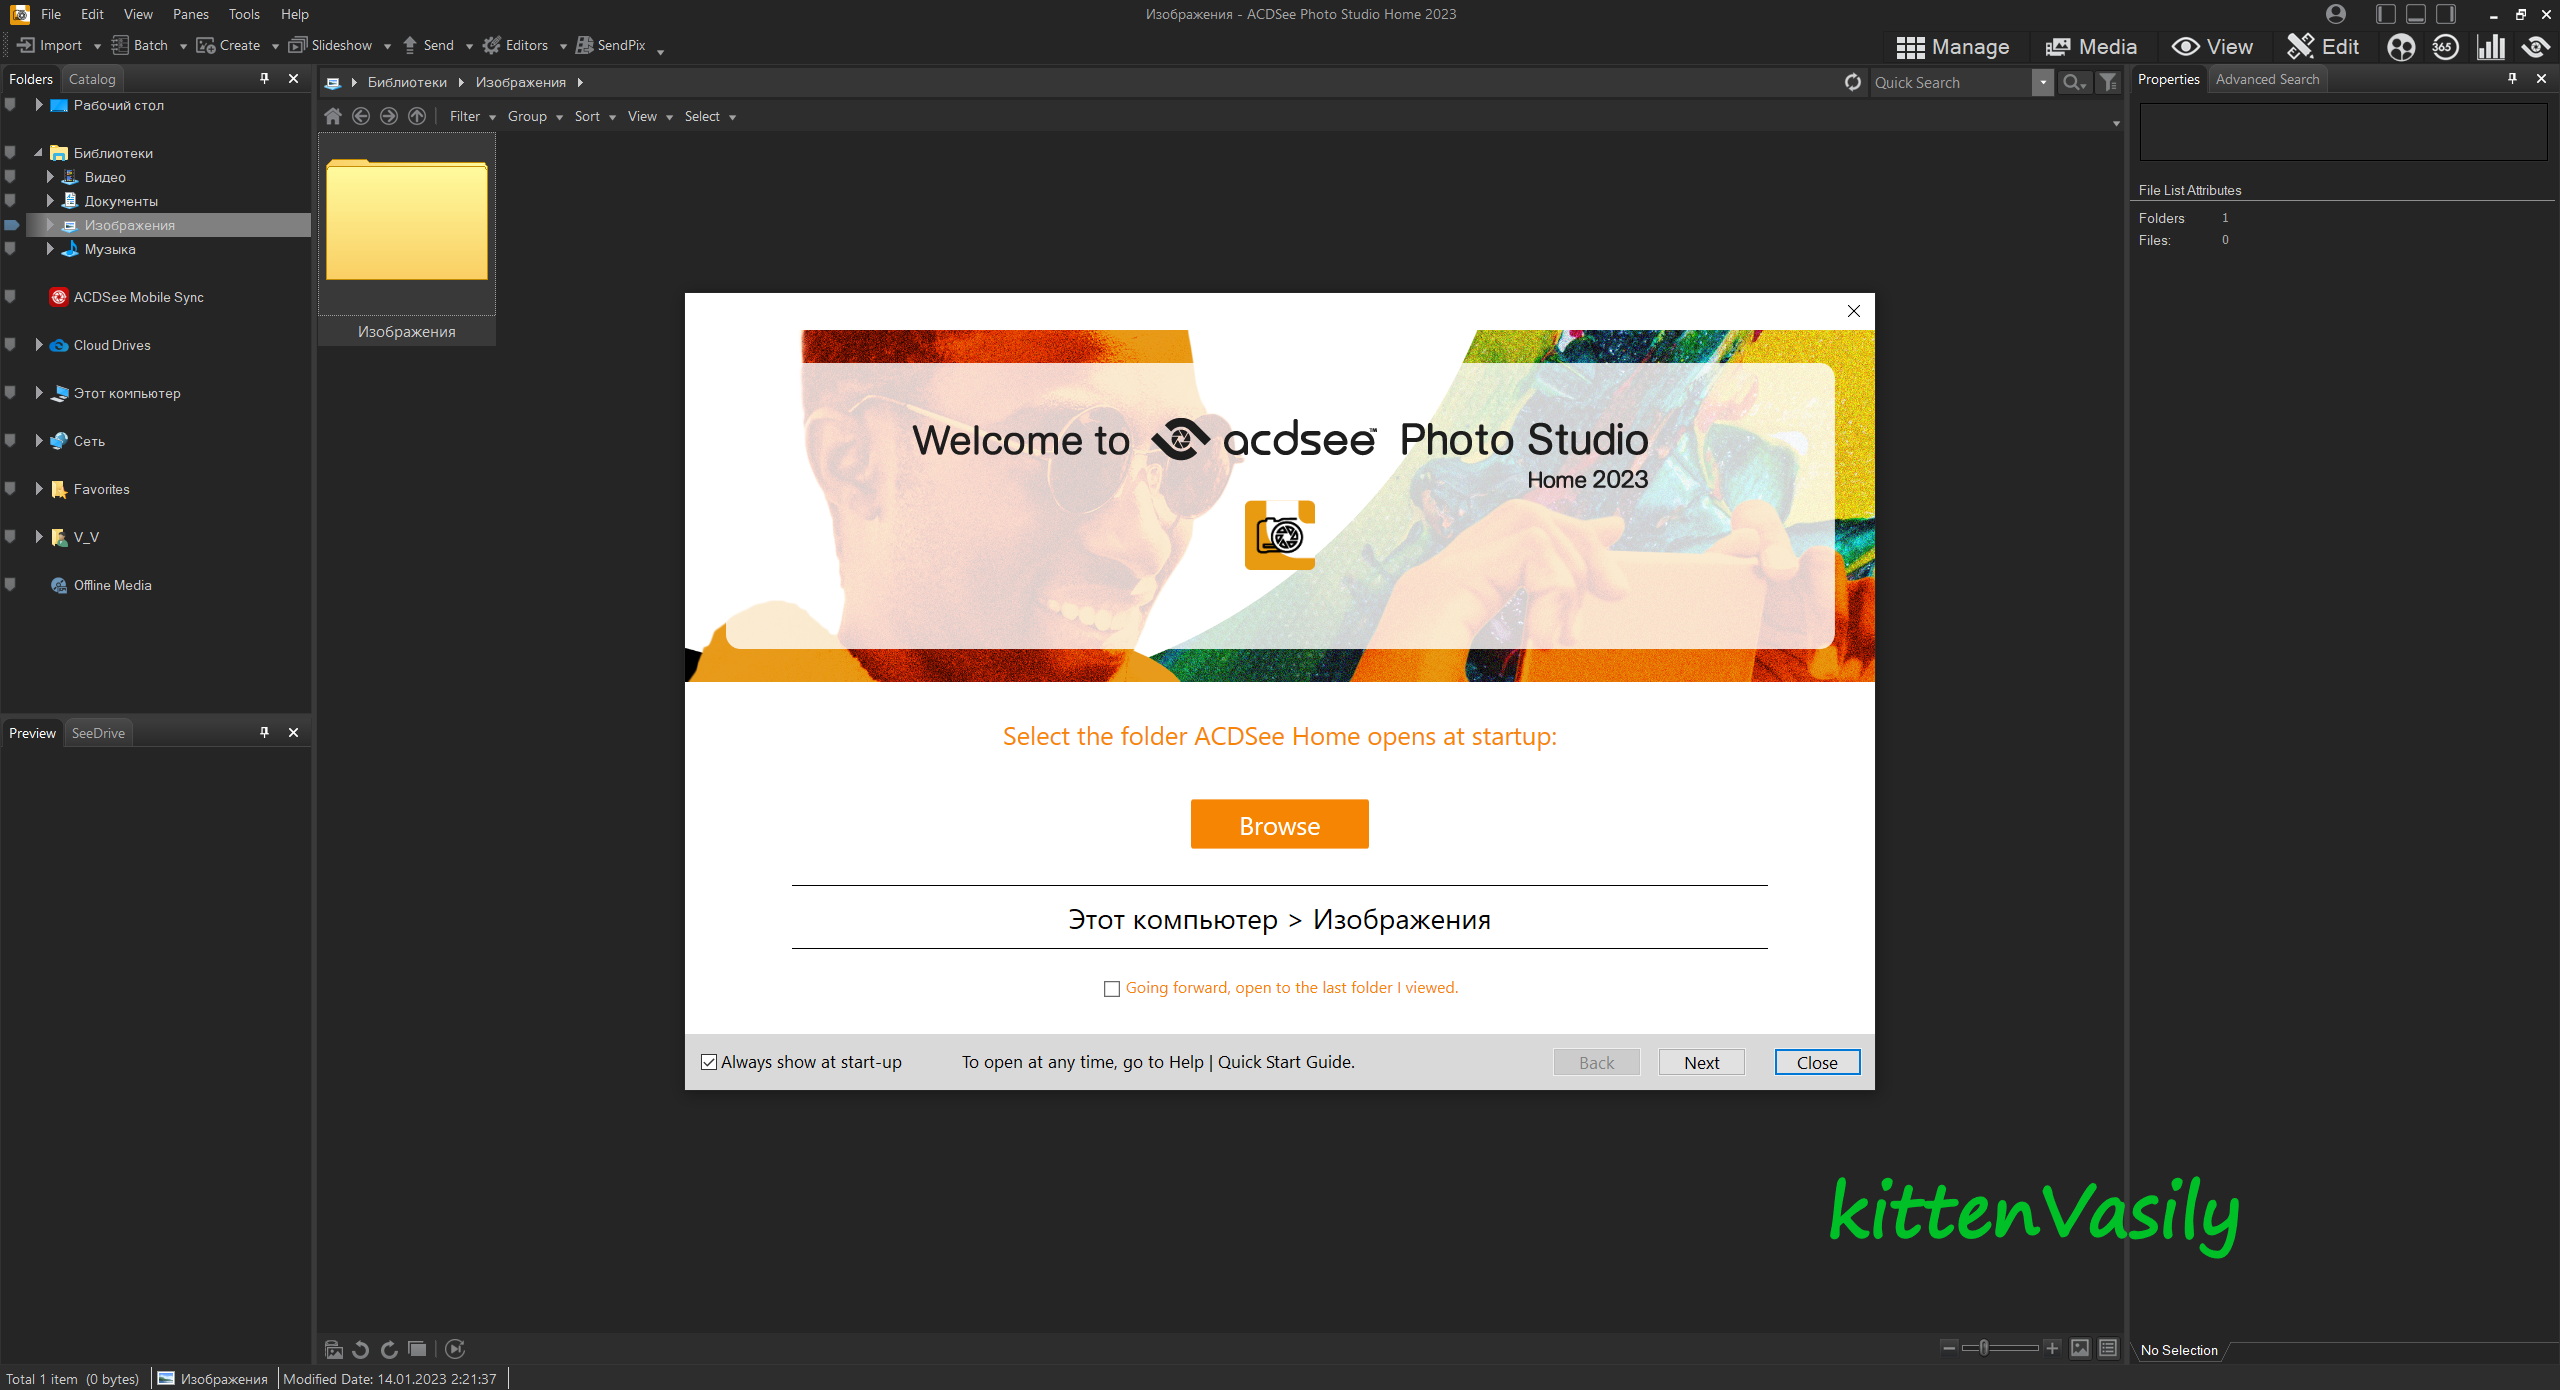This screenshot has width=2560, height=1390.
Task: Expand the Рабочий стол tree node
Action: tap(38, 105)
